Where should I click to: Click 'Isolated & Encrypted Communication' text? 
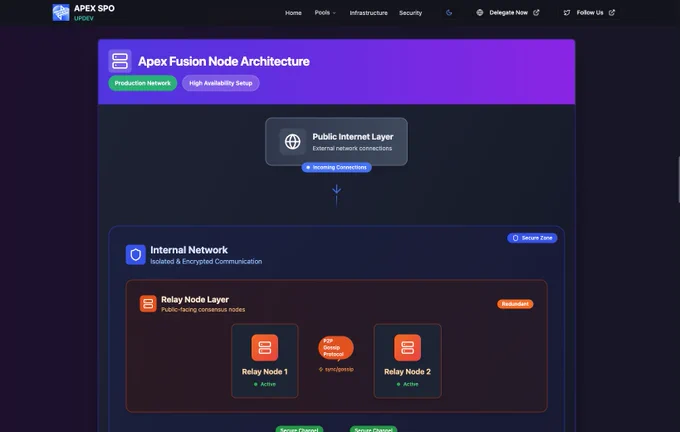206,262
